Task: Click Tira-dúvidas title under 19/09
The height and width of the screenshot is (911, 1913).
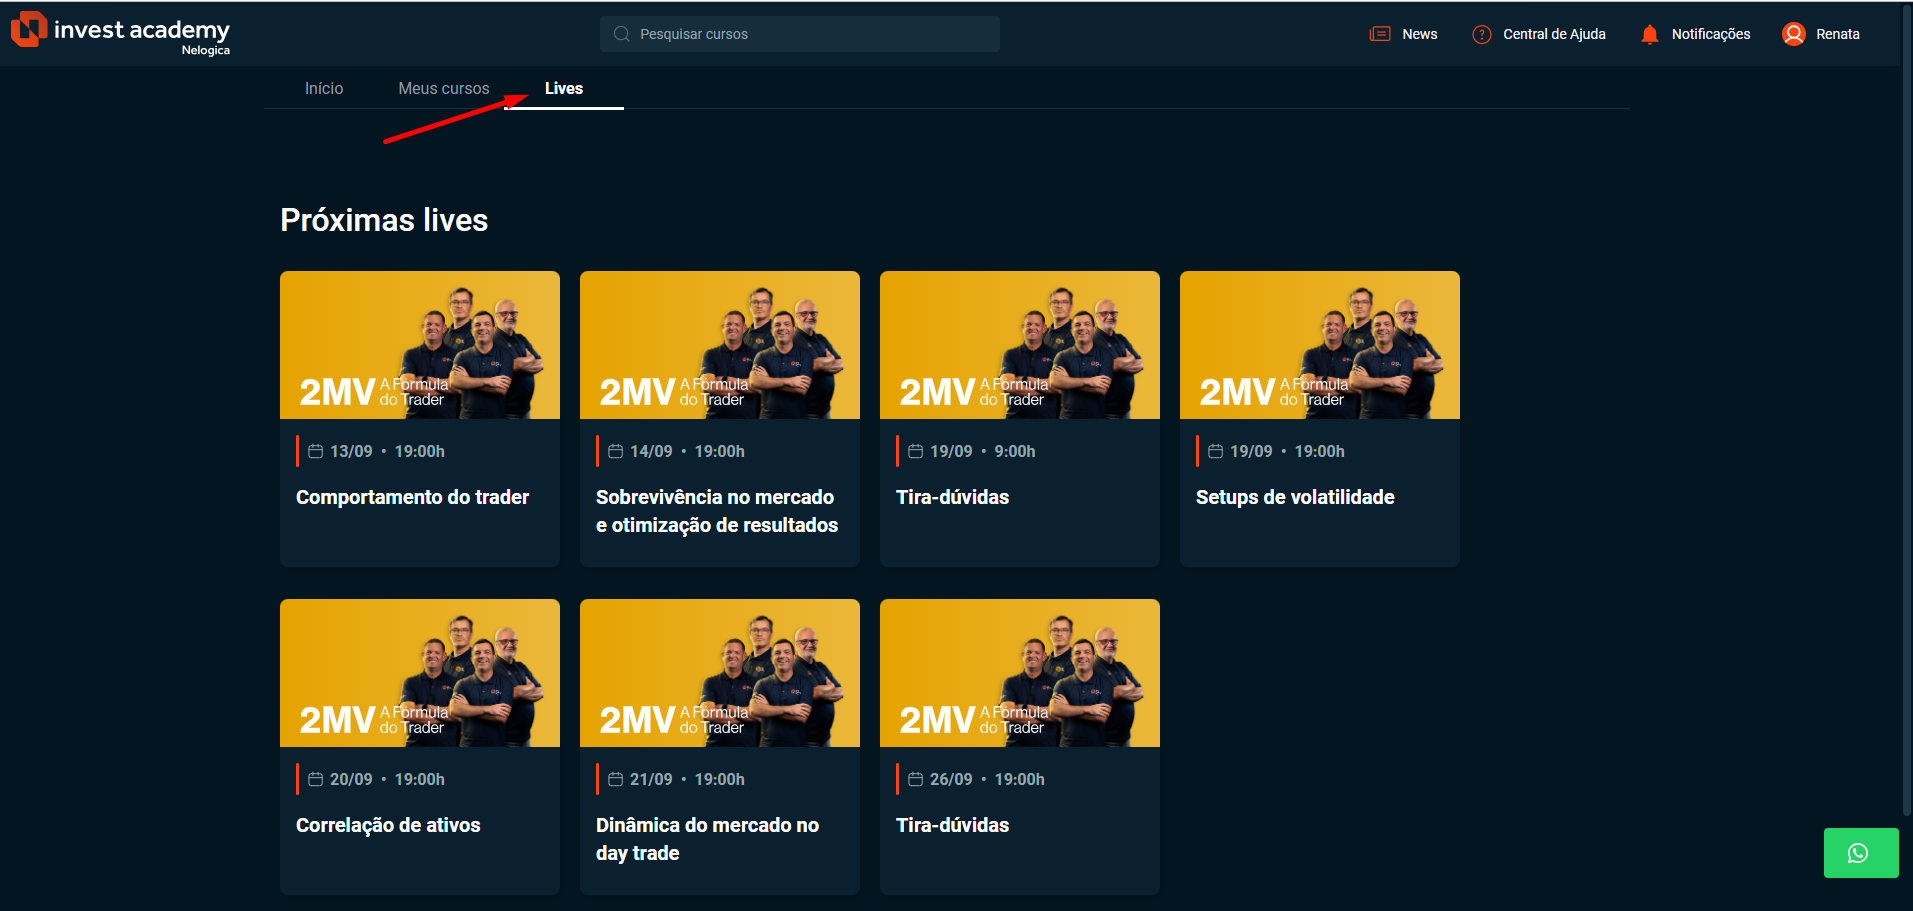Action: click(x=952, y=497)
